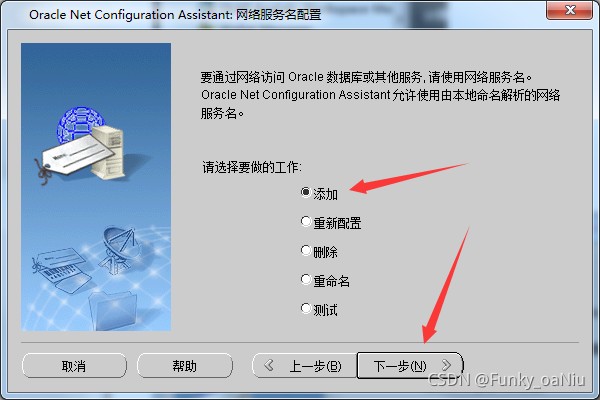Proceed with the 下一步(N) button
This screenshot has height=400, width=600.
(410, 366)
